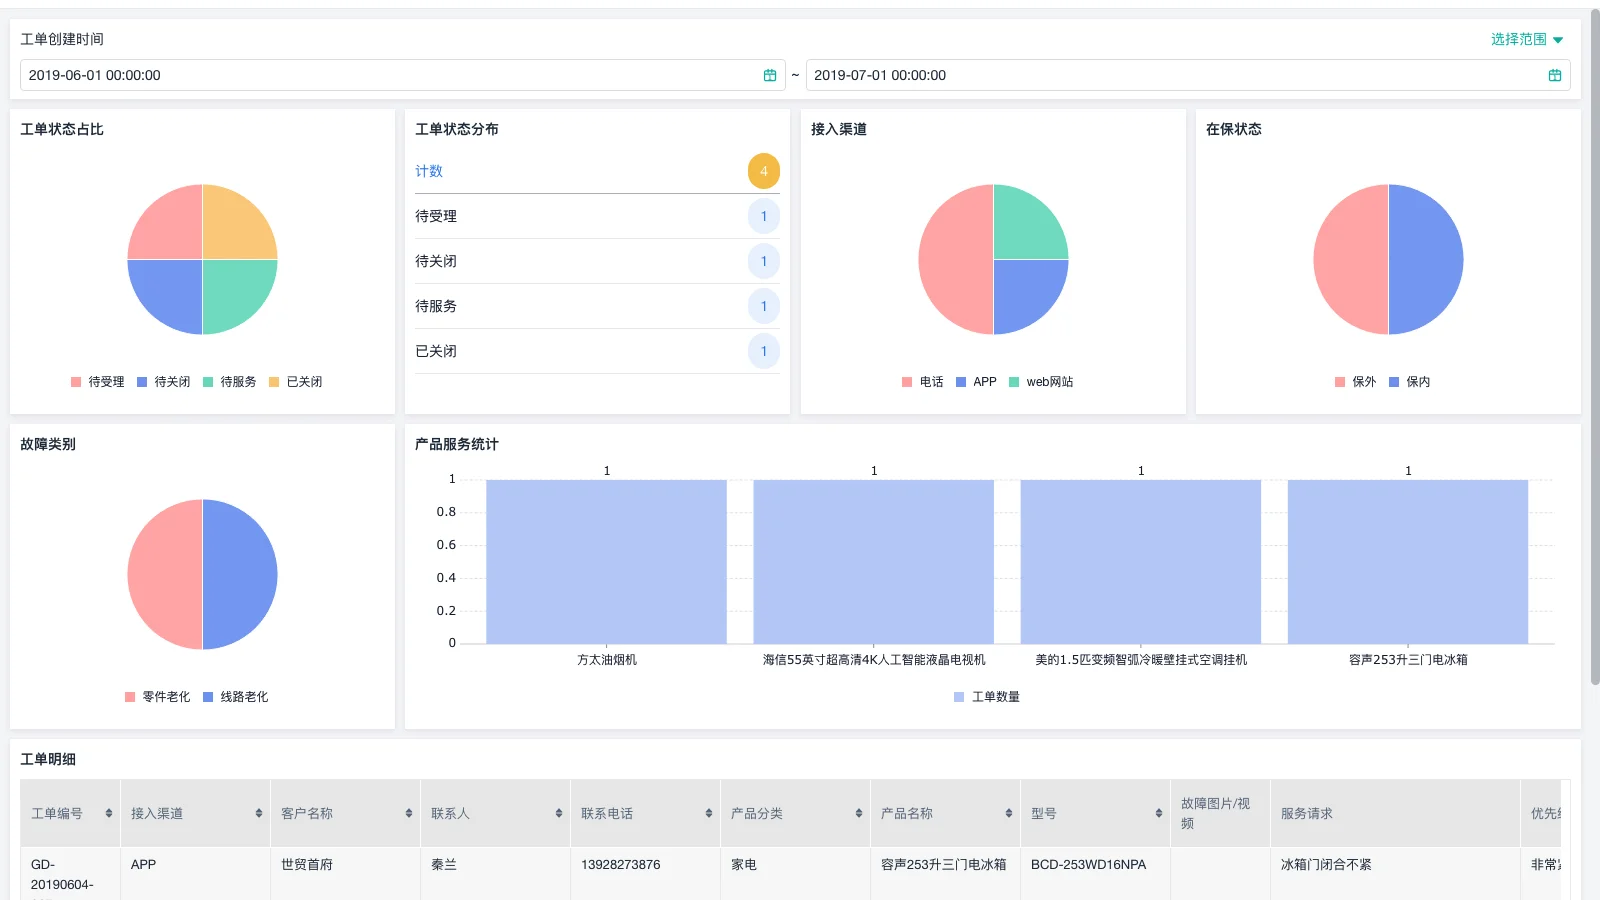
Task: Select 待受理 in the 工单状态分布 list
Action: pyautogui.click(x=437, y=216)
